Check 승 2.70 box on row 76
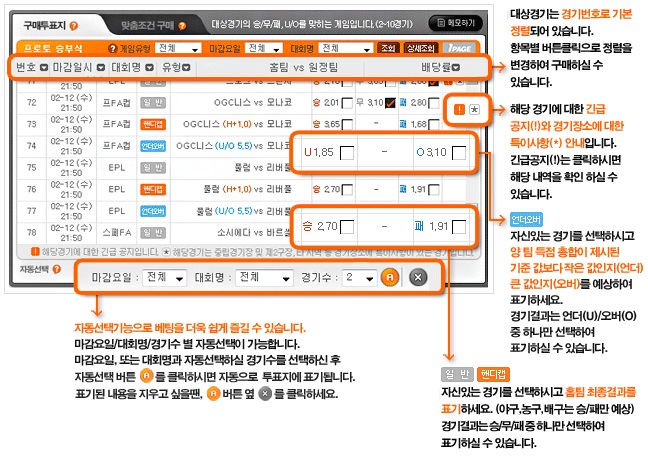The width and height of the screenshot is (648, 459). pos(348,190)
